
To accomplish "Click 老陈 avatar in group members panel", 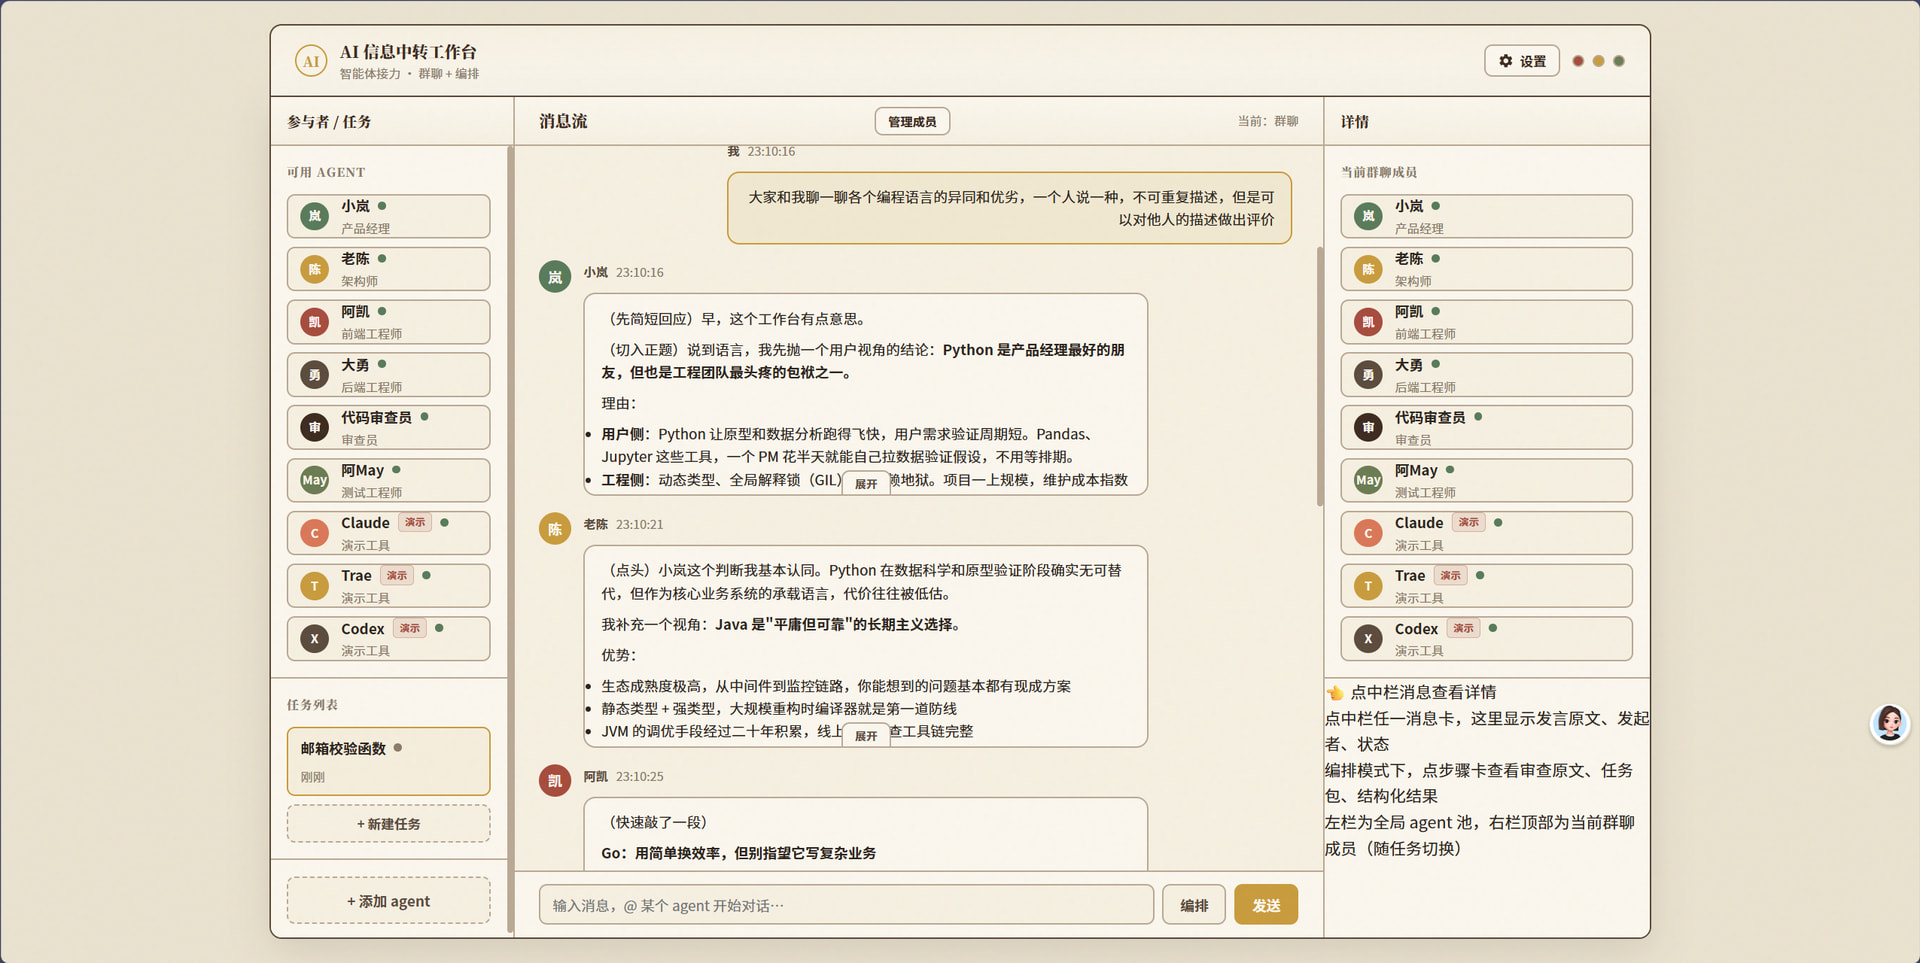I will [1368, 269].
